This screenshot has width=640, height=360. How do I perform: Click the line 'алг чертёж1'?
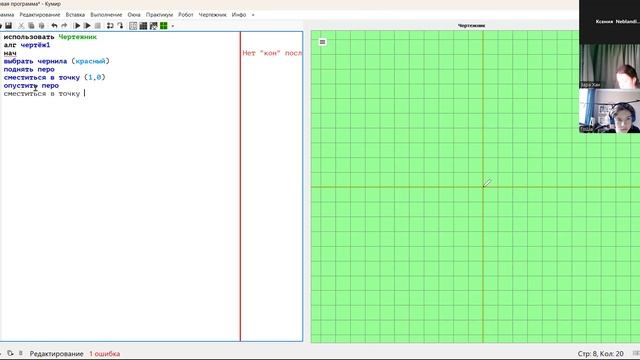(x=27, y=45)
